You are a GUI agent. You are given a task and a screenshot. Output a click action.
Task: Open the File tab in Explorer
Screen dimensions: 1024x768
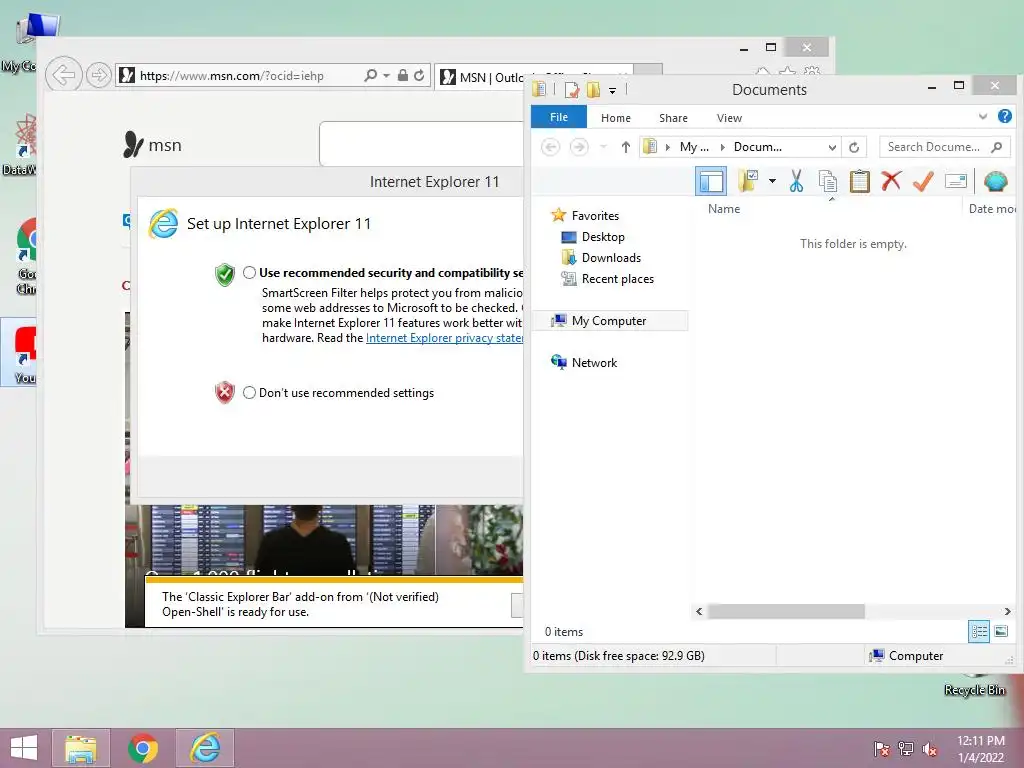[559, 117]
